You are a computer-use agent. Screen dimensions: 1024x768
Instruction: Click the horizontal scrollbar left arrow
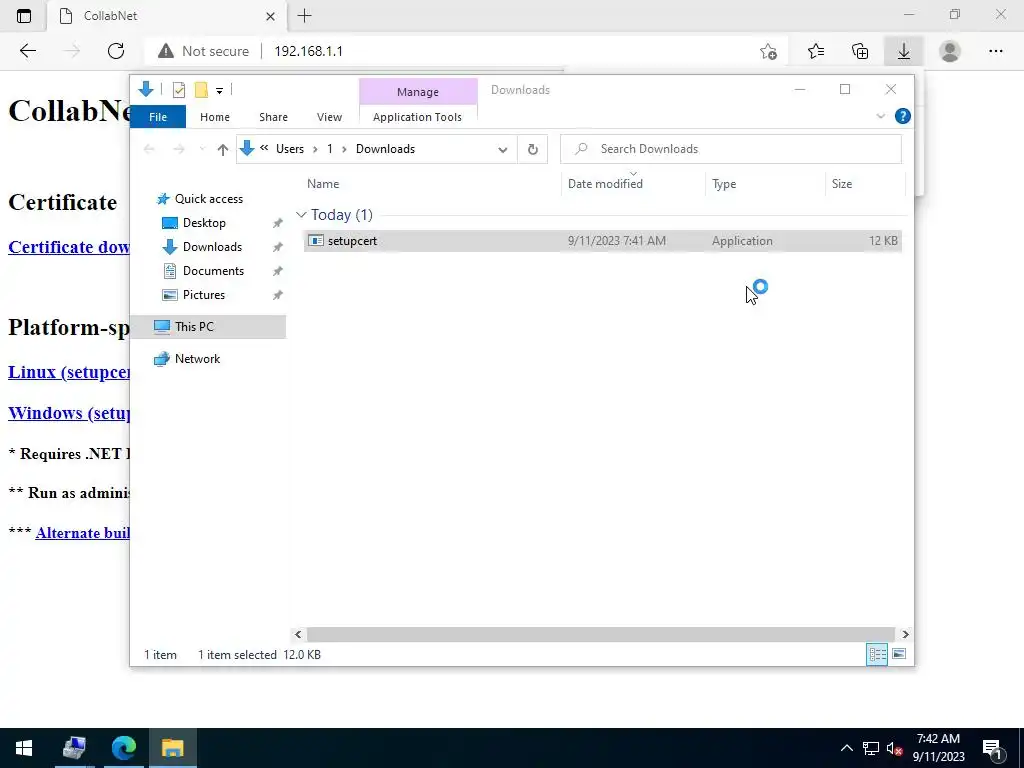pos(298,634)
